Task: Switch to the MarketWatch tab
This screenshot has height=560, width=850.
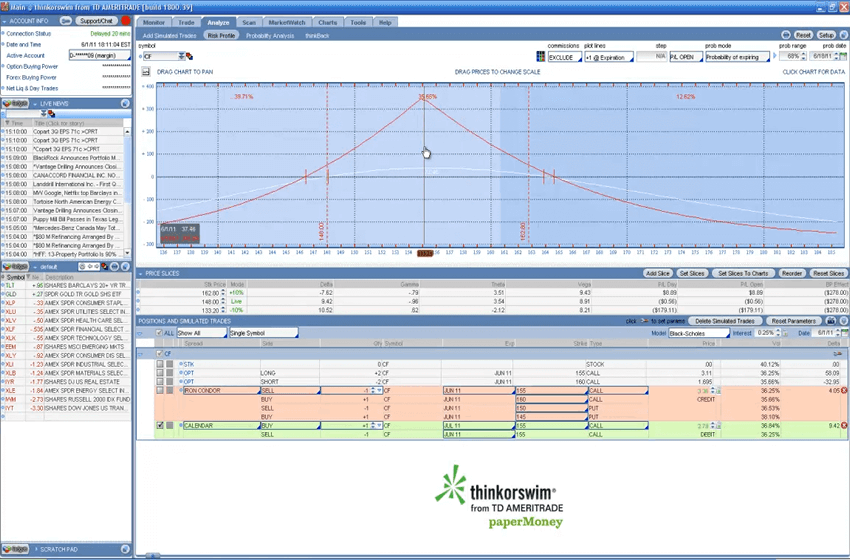Action: (287, 23)
